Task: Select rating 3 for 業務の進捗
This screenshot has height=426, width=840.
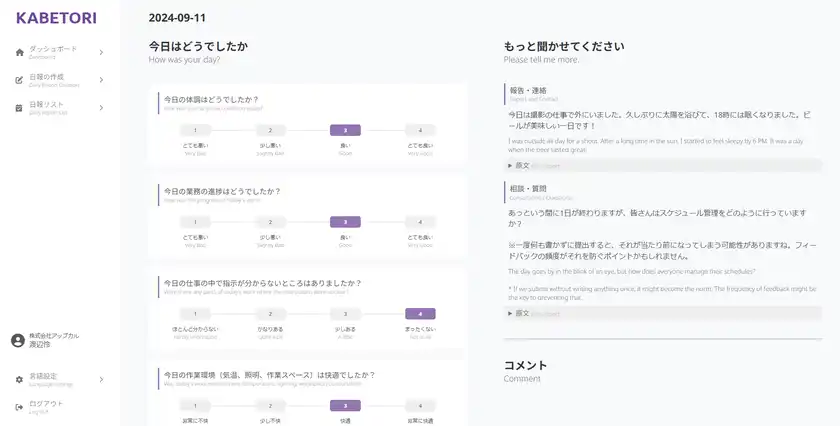Action: [x=346, y=222]
